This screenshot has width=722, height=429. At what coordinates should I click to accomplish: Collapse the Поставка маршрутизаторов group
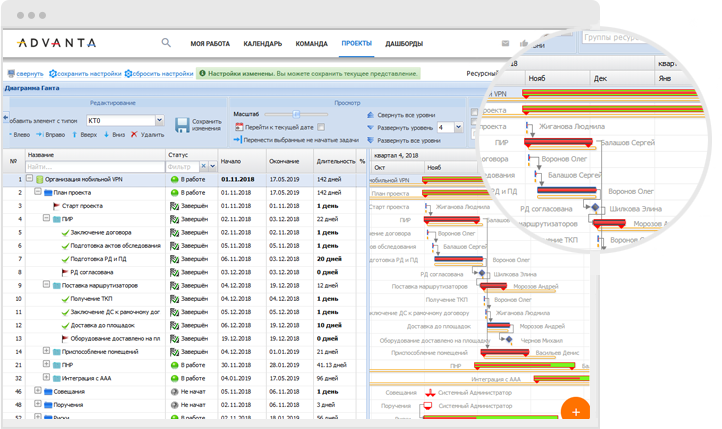[x=46, y=284]
